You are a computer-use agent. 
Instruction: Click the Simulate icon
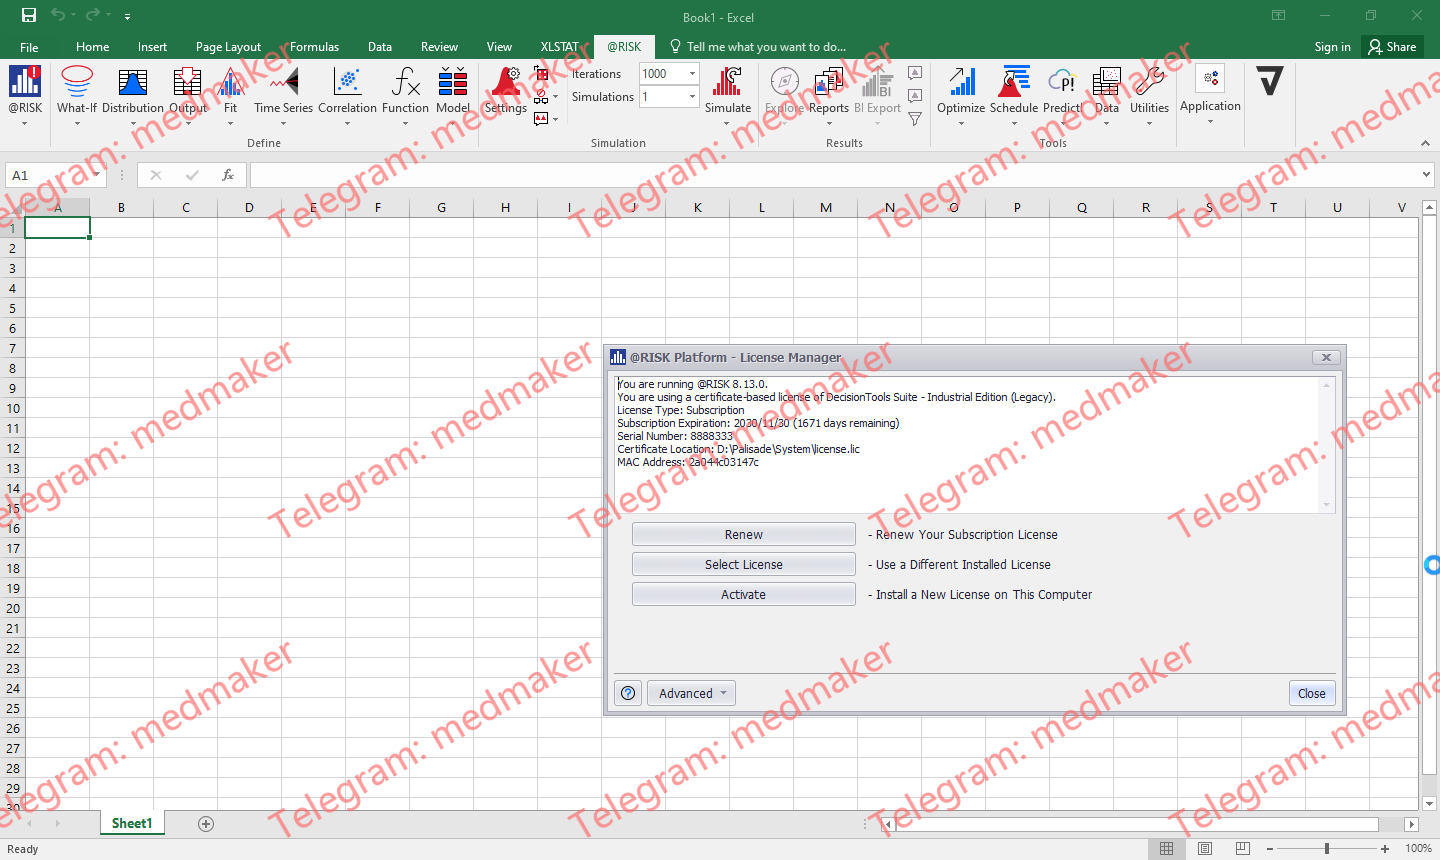coord(728,82)
